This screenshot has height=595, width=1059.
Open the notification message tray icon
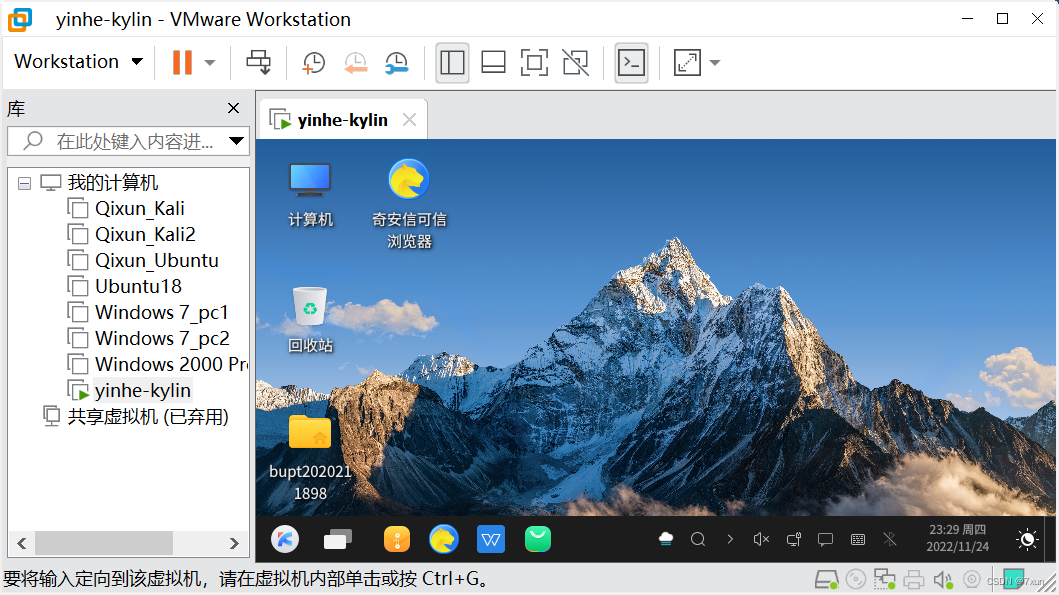825,539
